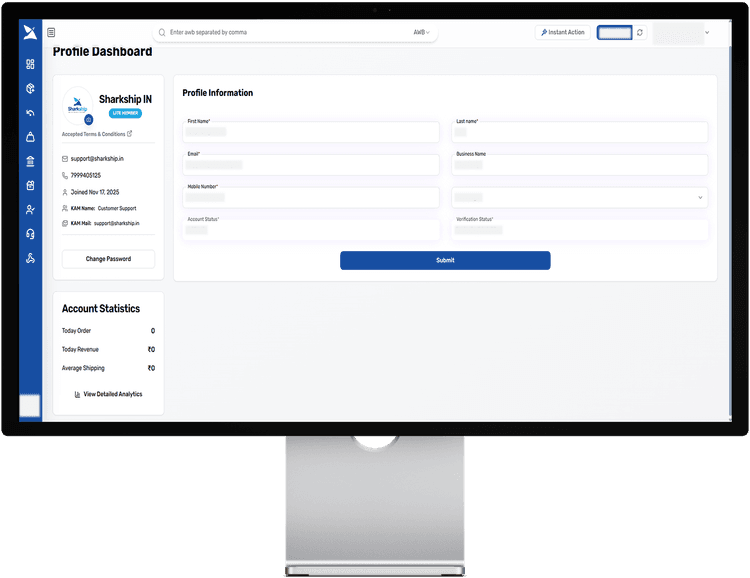Click the blurred user name area in the top bar
This screenshot has height=578, width=750.
(x=678, y=33)
